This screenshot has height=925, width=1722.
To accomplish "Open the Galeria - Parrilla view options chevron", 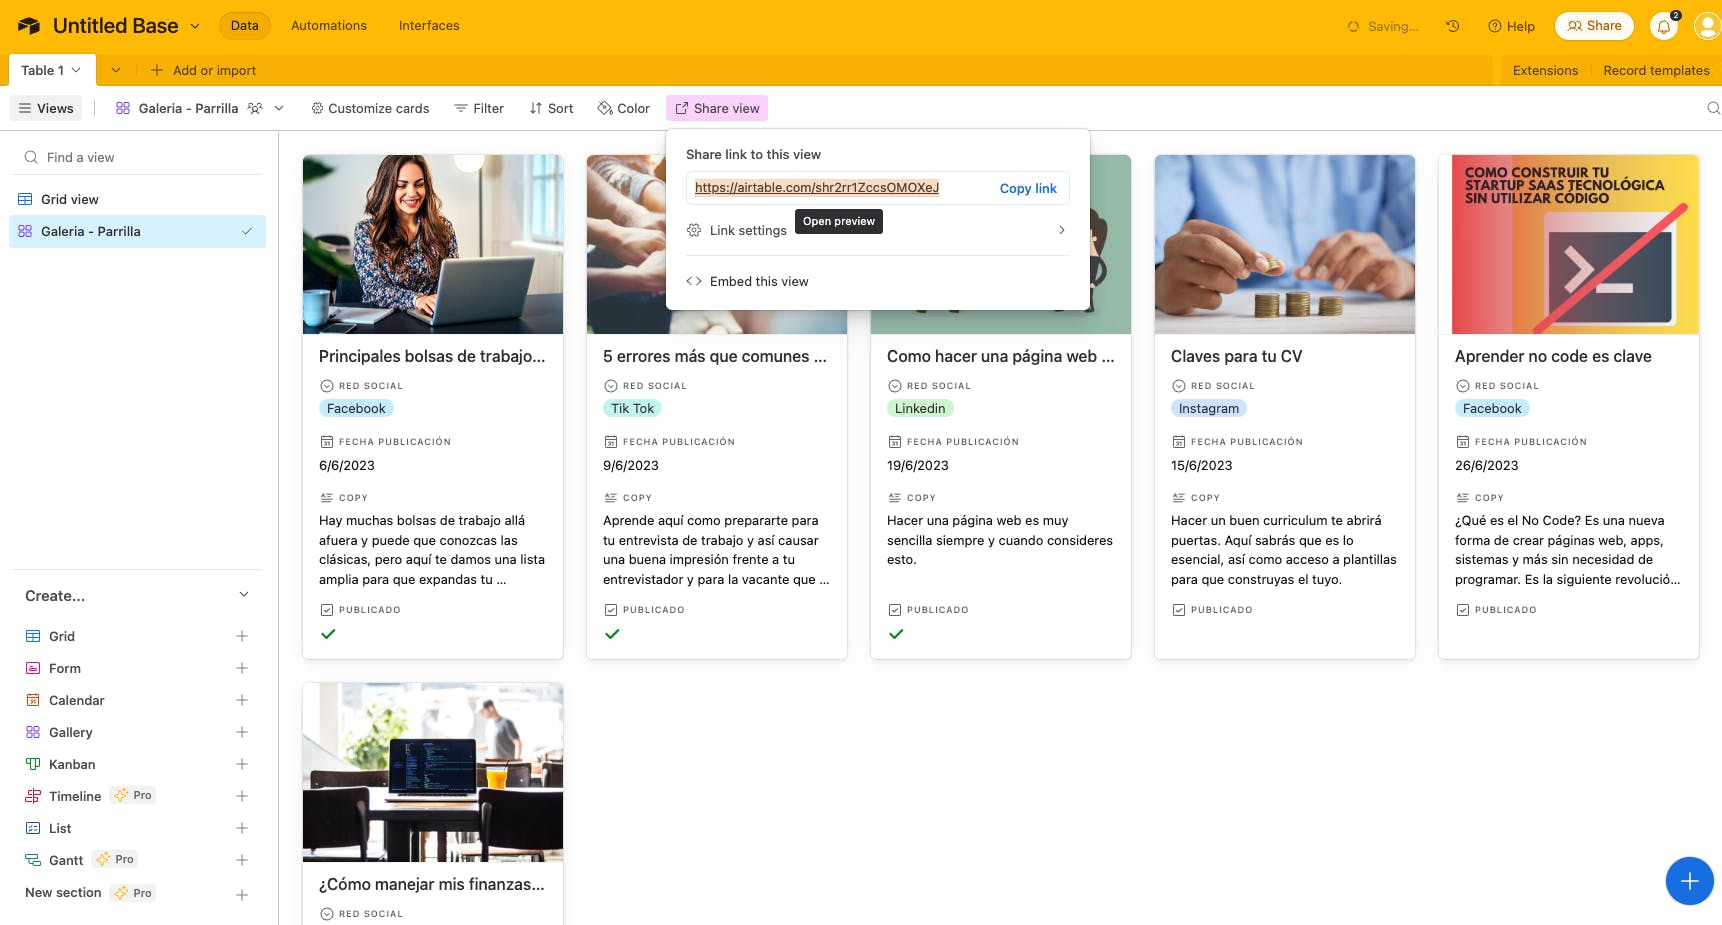I will point(279,108).
